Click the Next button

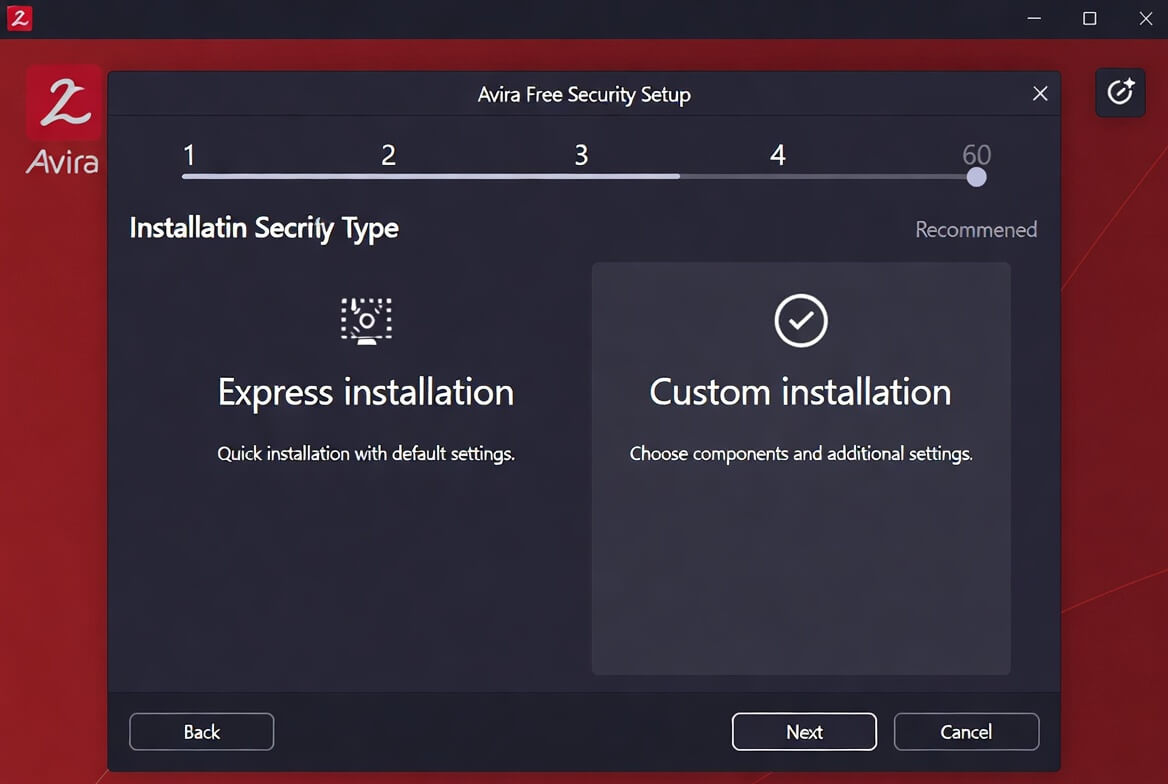pos(804,732)
